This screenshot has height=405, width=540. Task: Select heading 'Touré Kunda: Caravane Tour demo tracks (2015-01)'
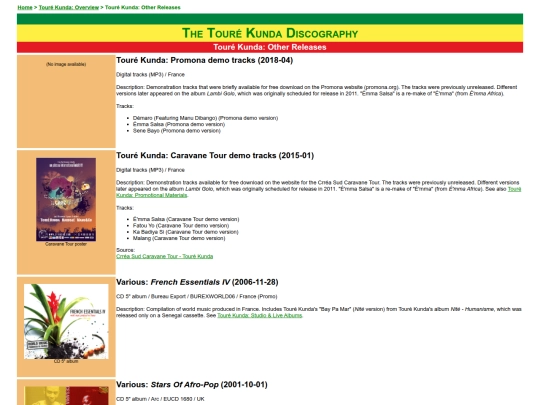(215, 156)
